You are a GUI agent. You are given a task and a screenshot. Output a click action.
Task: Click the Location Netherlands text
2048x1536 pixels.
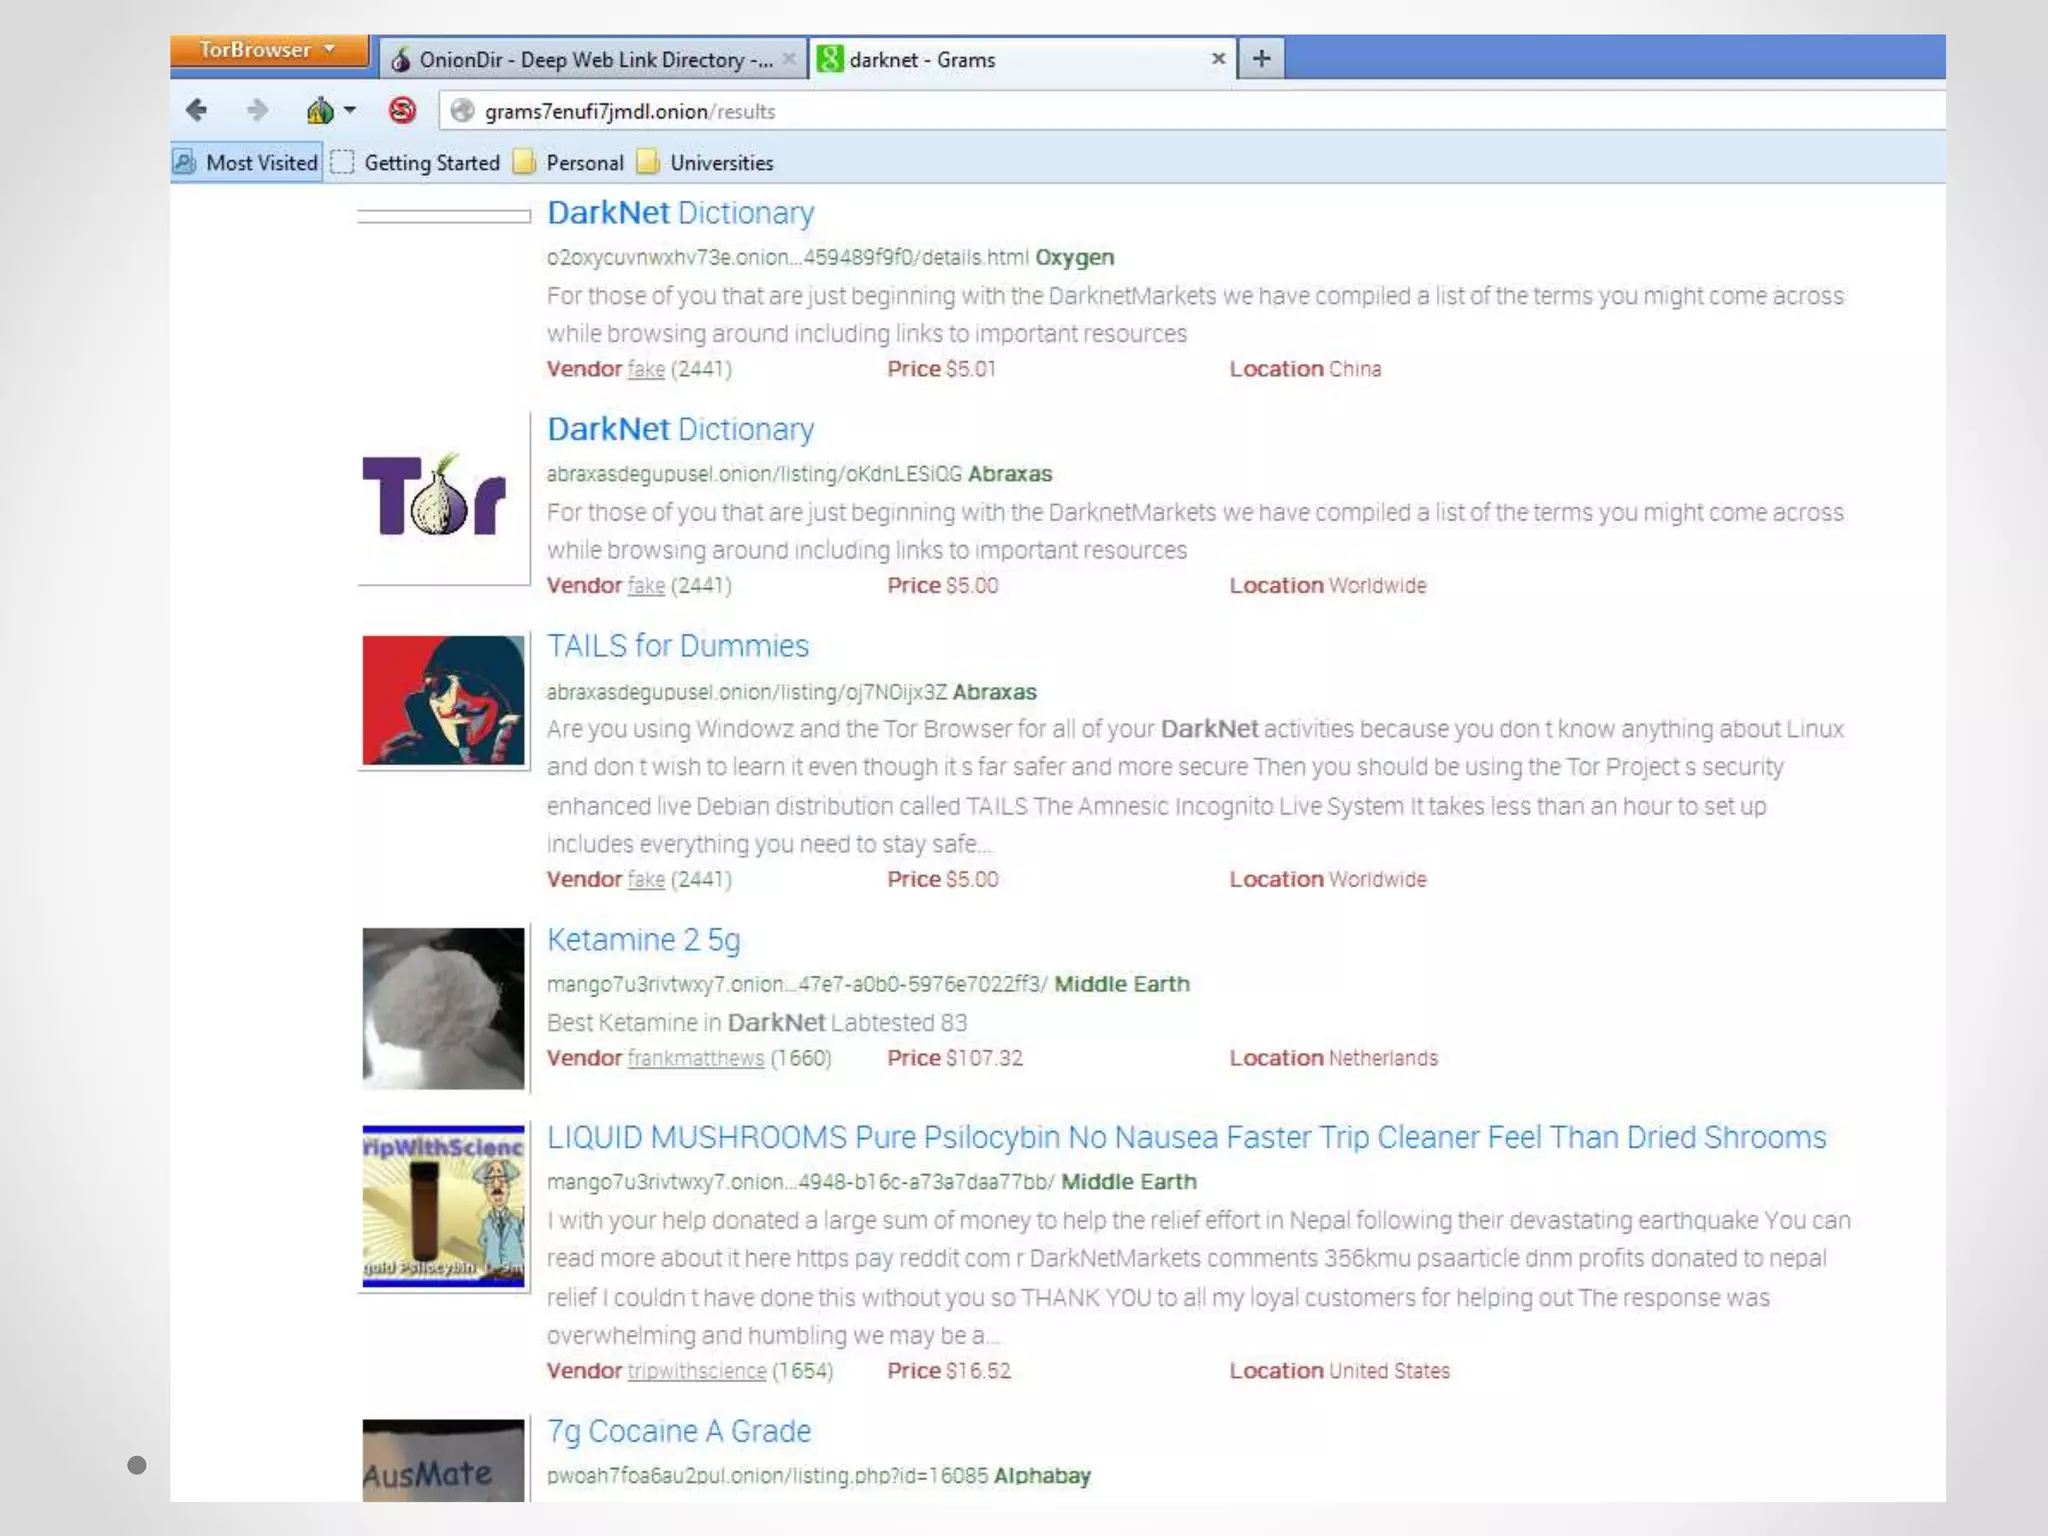(x=1333, y=1058)
